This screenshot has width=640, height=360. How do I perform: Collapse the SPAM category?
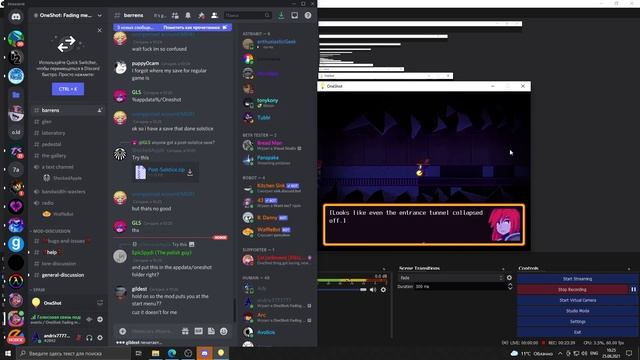coord(38,290)
